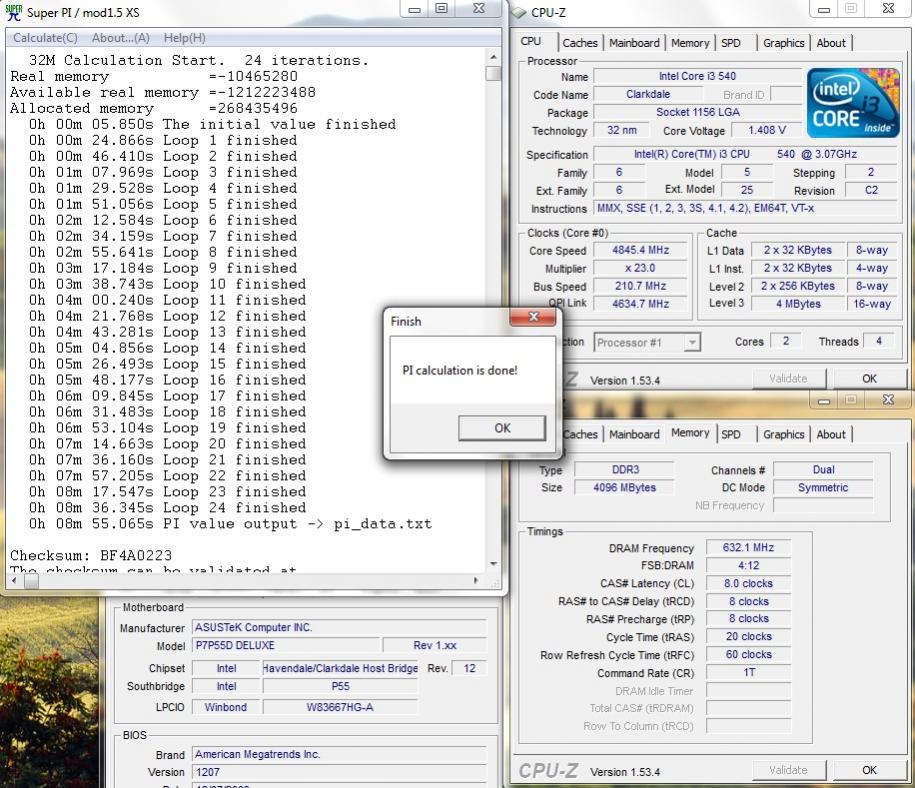Click Channels # value Dual
The height and width of the screenshot is (788, 915).
pos(823,469)
